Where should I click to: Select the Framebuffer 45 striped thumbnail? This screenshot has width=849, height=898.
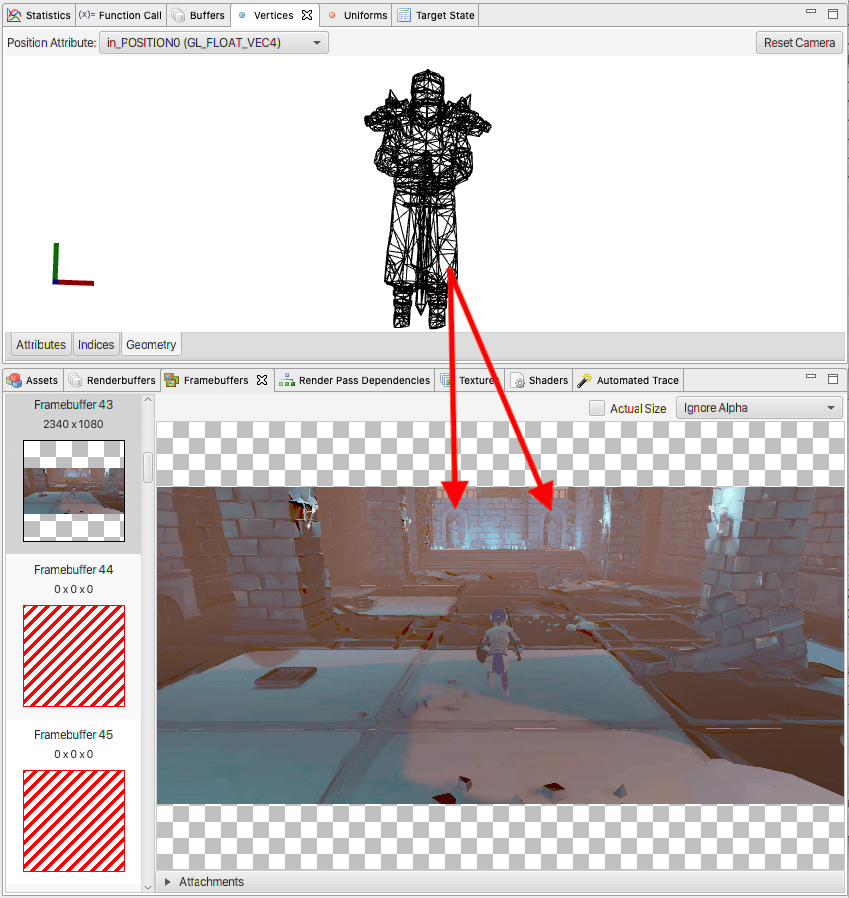[x=74, y=821]
